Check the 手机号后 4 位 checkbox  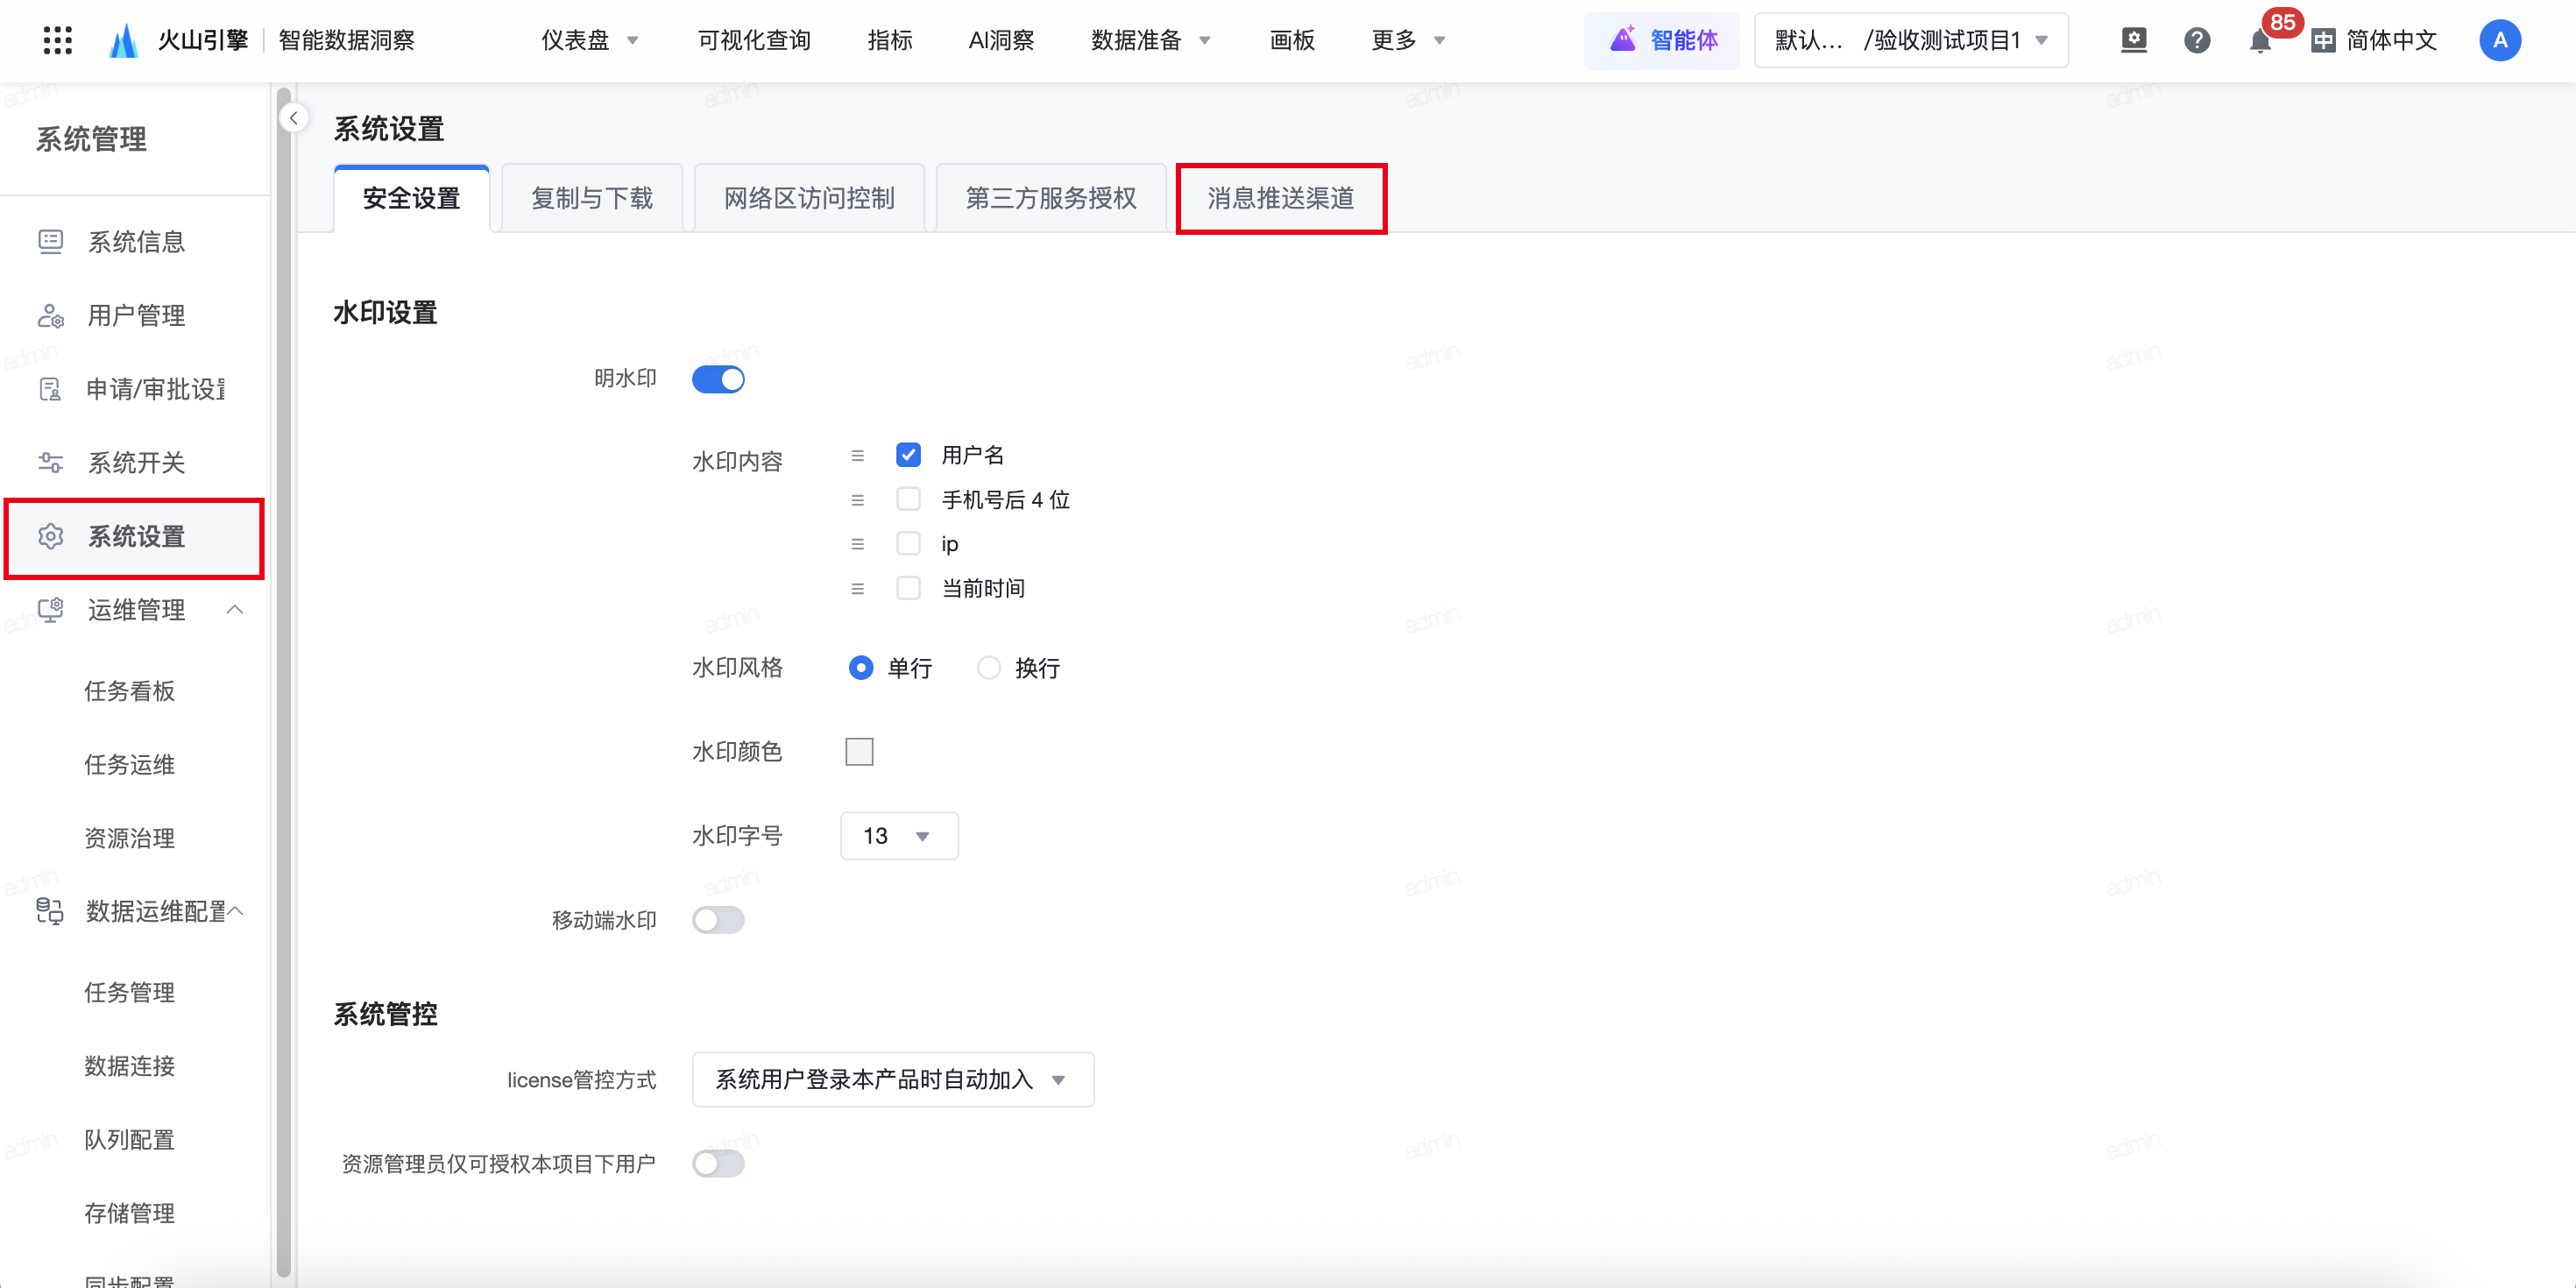tap(908, 499)
